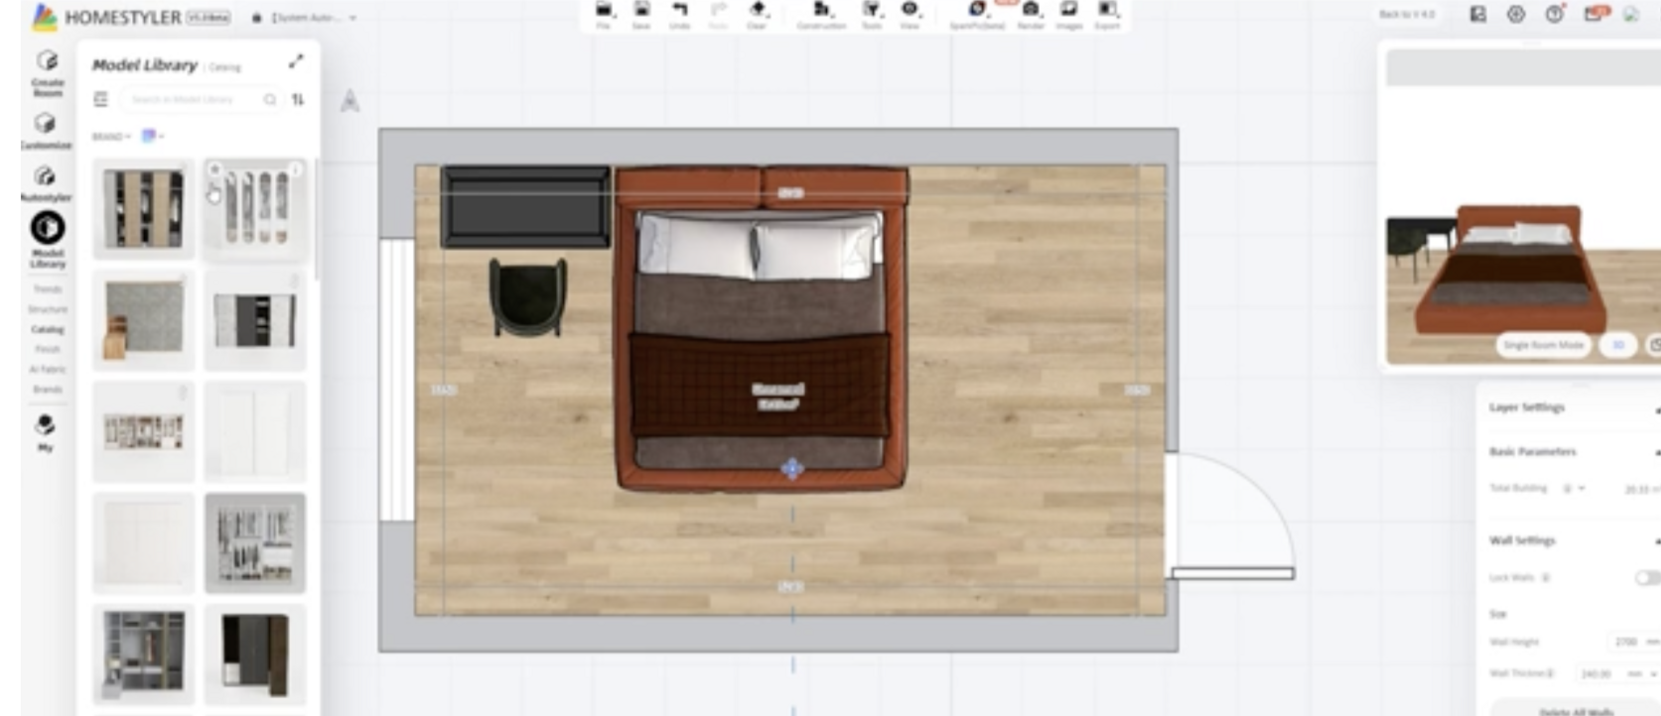Select the Model Library sidebar icon

coord(47,238)
